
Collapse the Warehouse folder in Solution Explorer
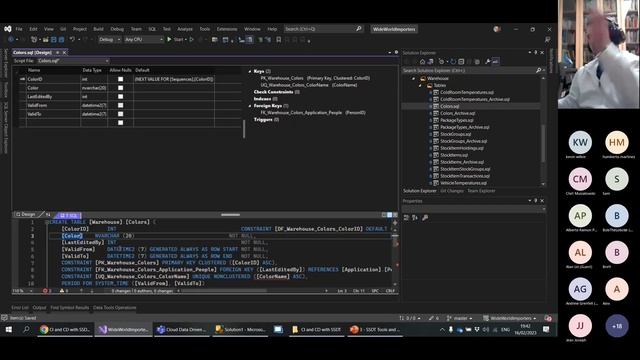[413, 78]
